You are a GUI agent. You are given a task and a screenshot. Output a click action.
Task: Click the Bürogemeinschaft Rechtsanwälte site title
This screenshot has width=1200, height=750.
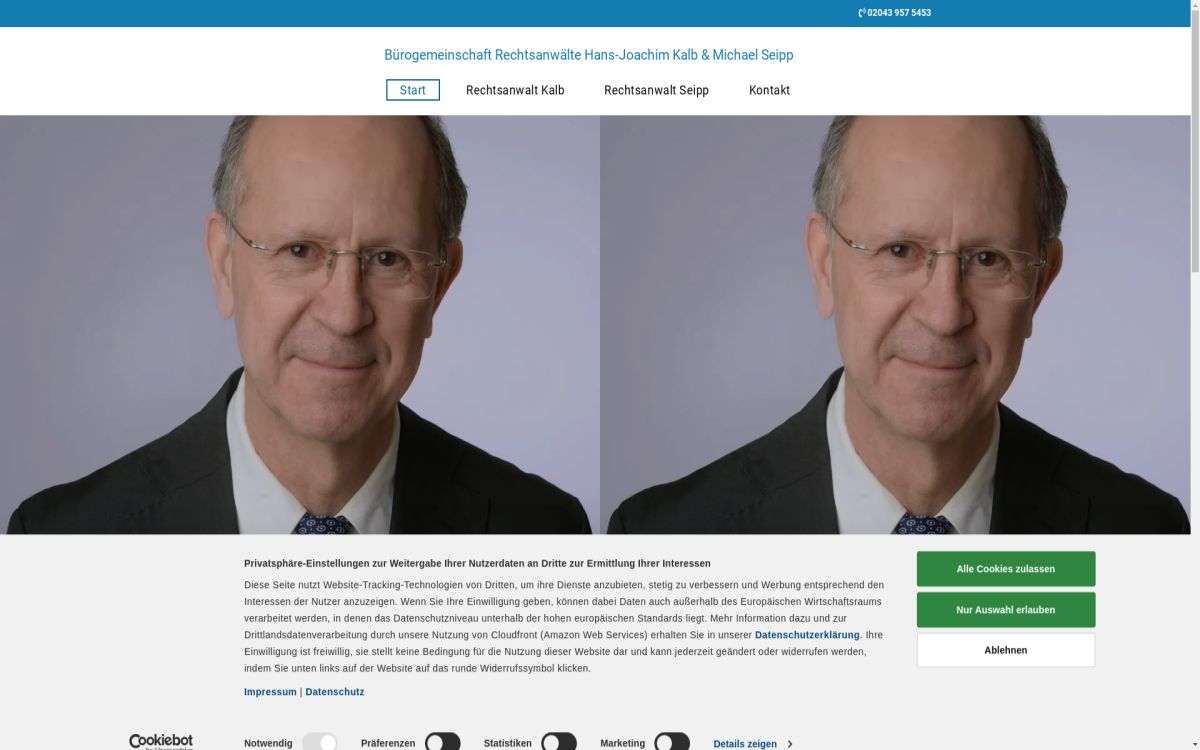click(x=589, y=55)
